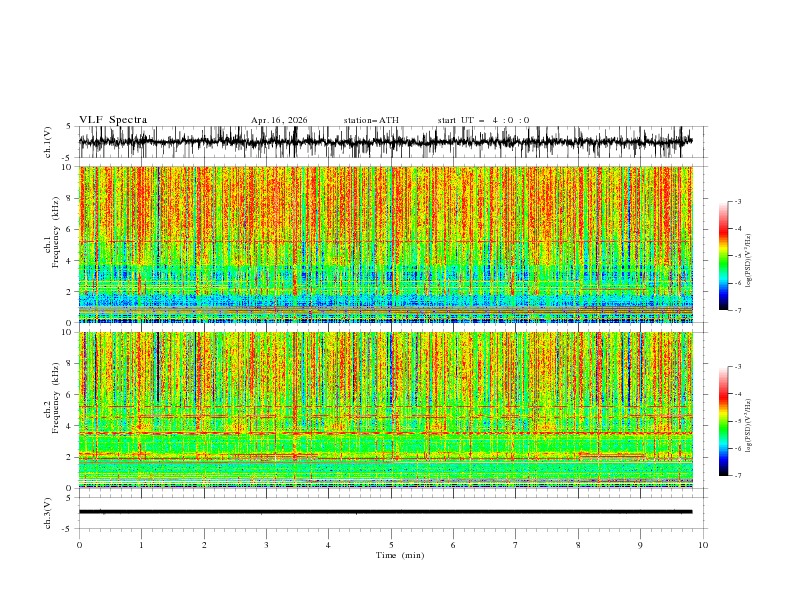Image resolution: width=792 pixels, height=612 pixels.
Task: Click the ch.1 voltage waveform trace
Action: 385,142
